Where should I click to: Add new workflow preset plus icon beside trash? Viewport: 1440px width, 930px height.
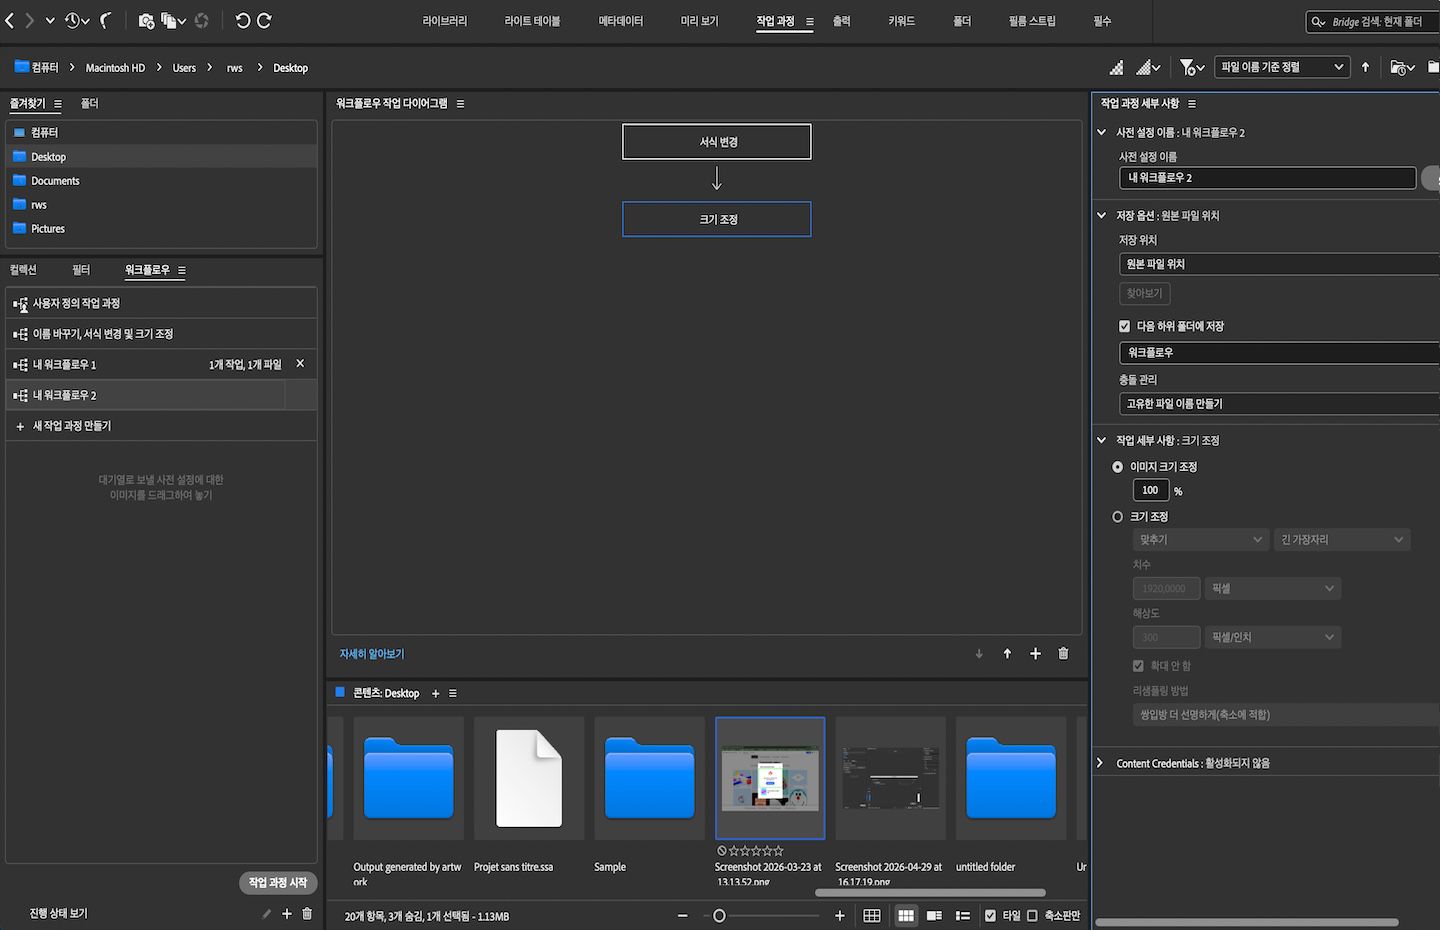(x=286, y=913)
